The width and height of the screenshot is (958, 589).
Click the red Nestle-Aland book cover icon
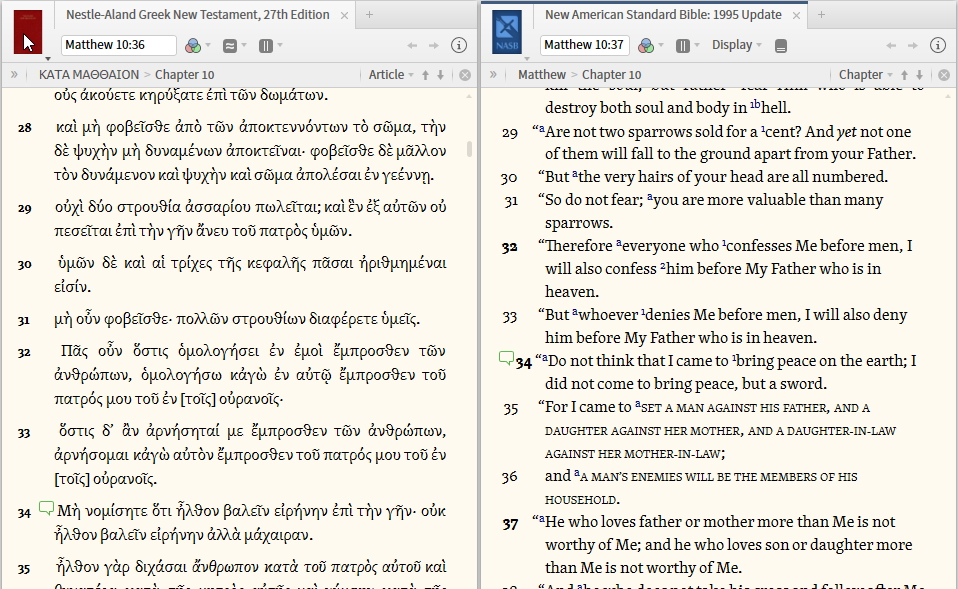pos(28,32)
